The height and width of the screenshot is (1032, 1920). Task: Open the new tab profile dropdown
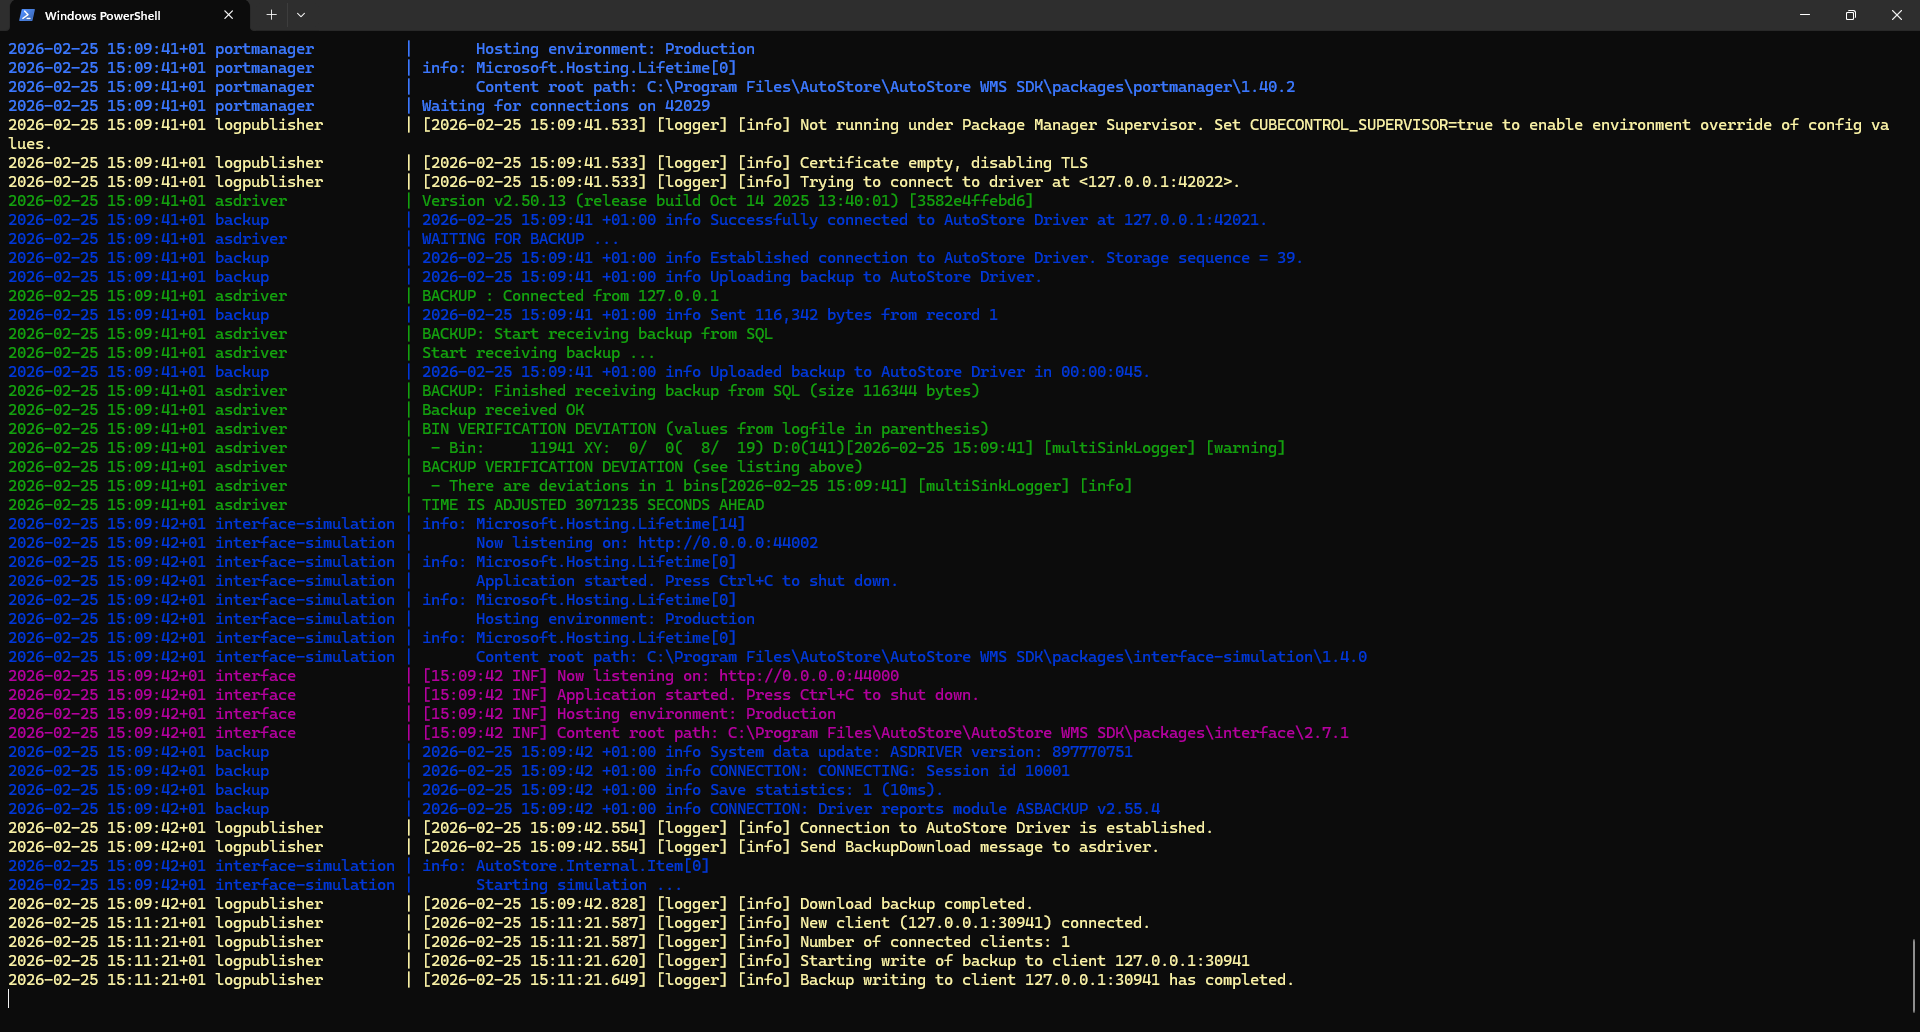click(x=300, y=15)
